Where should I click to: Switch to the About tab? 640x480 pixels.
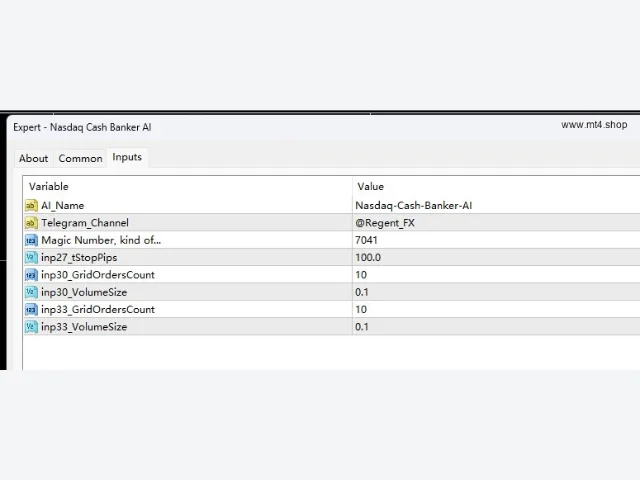[33, 158]
